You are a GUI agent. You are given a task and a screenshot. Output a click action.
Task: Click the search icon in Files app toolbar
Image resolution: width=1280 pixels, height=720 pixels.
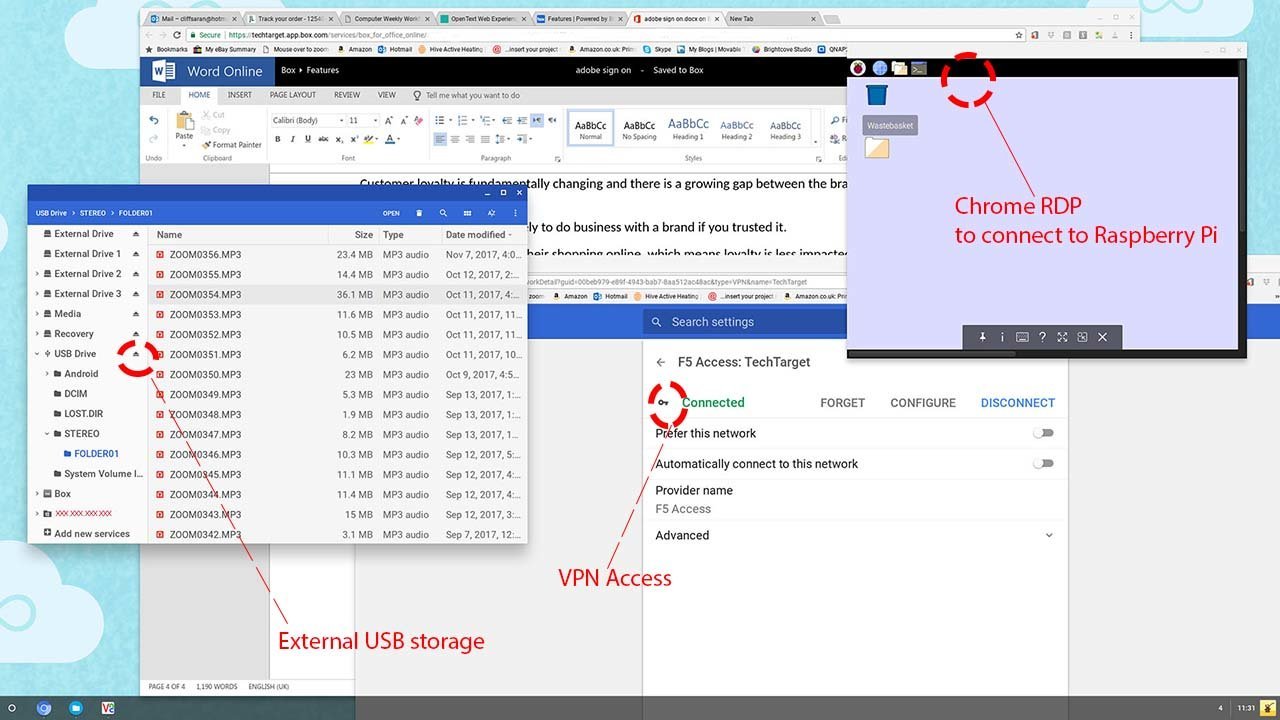click(443, 213)
